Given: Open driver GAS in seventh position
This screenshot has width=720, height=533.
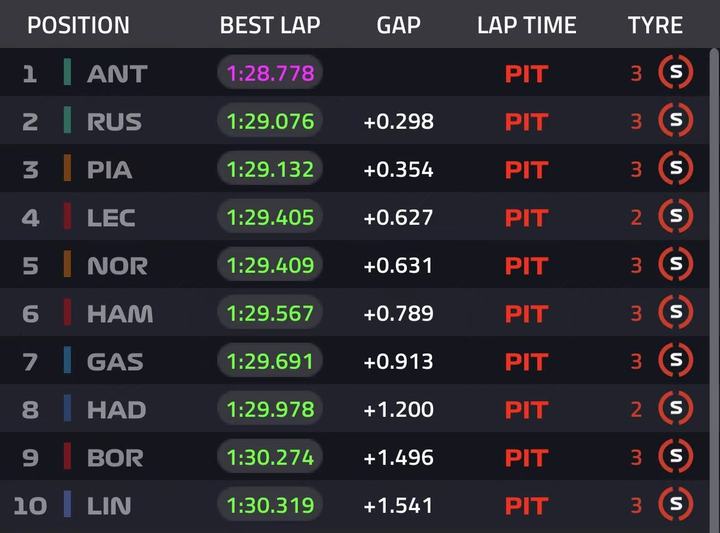Looking at the screenshot, I should [115, 361].
